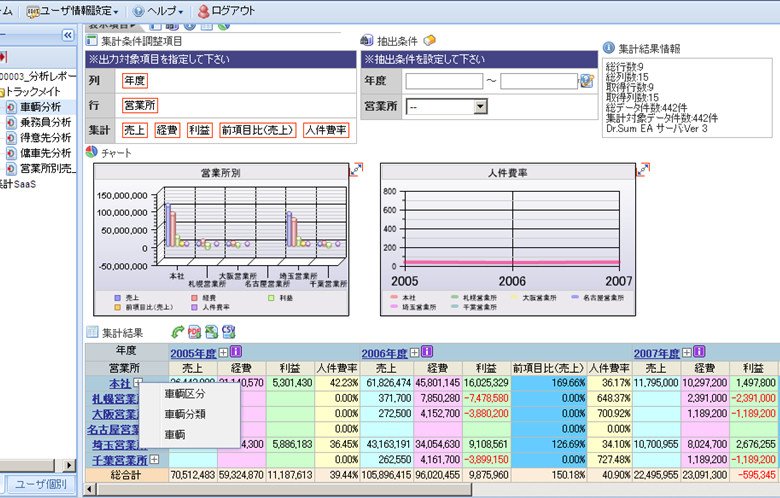Click the results scrollbar left arrow

click(x=90, y=490)
